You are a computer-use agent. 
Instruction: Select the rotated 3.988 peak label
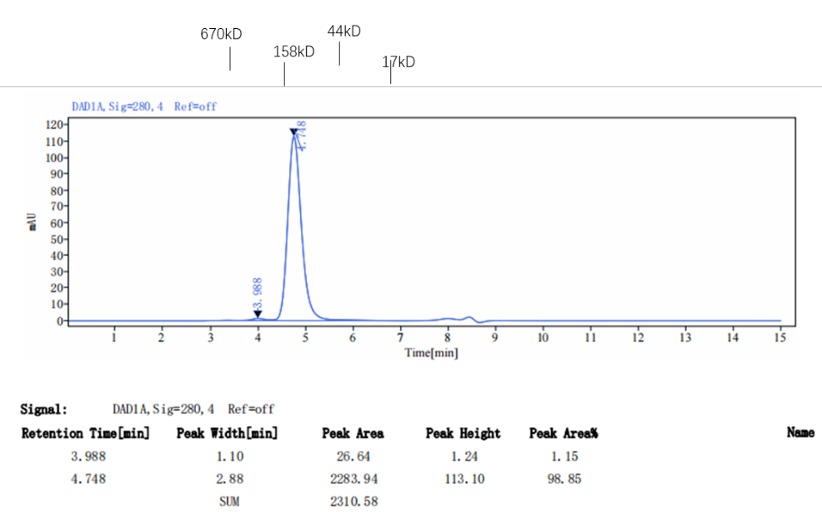tap(258, 293)
